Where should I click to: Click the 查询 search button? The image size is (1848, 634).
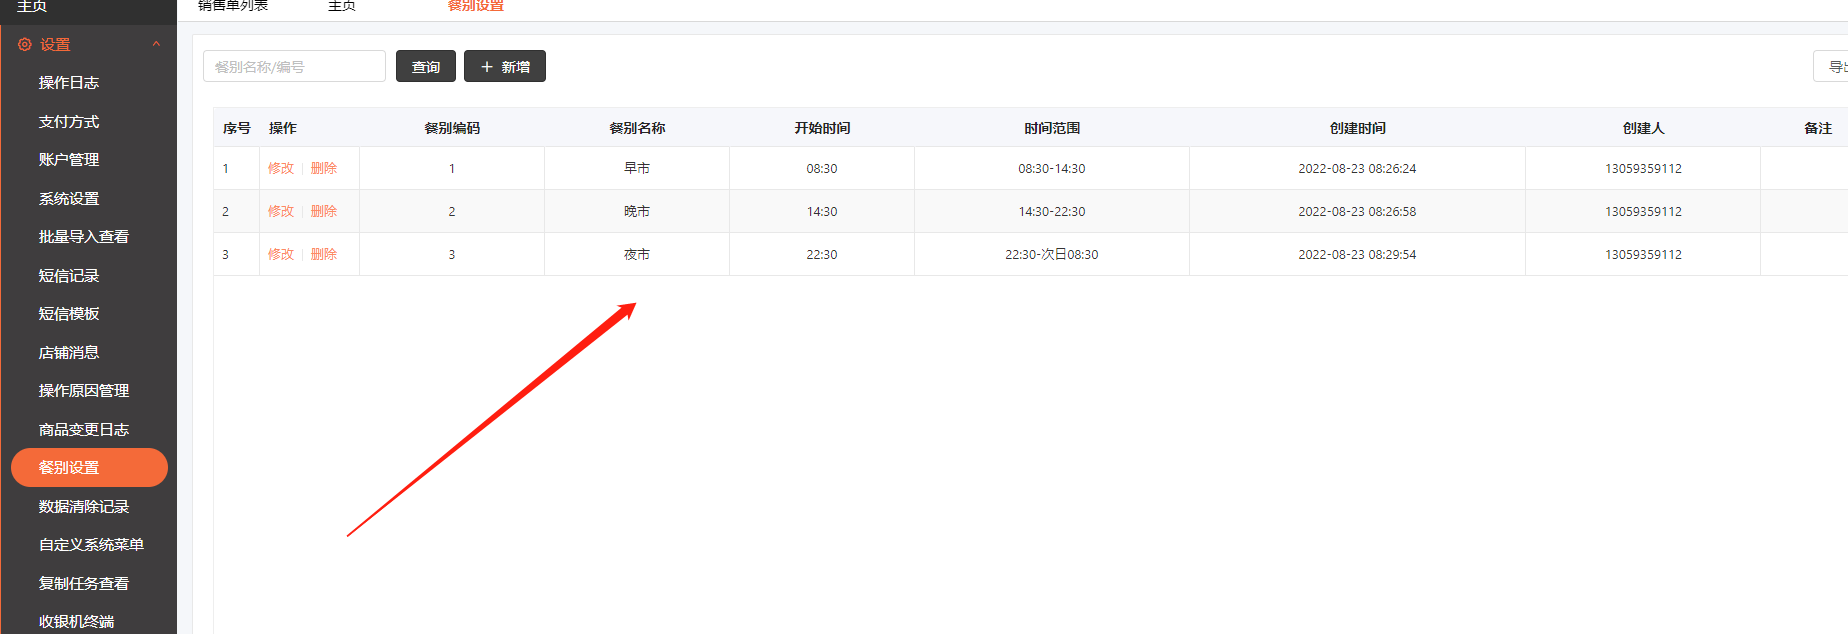coord(426,67)
